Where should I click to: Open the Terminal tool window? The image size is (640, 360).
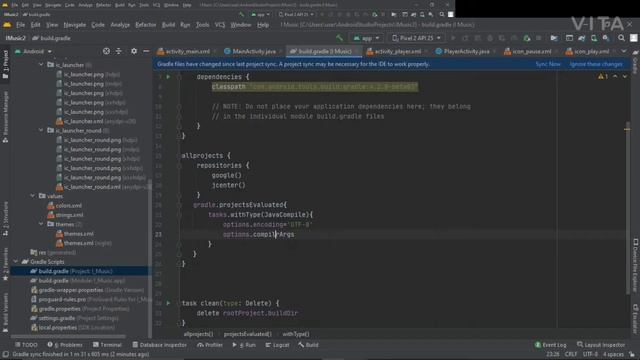click(x=107, y=345)
